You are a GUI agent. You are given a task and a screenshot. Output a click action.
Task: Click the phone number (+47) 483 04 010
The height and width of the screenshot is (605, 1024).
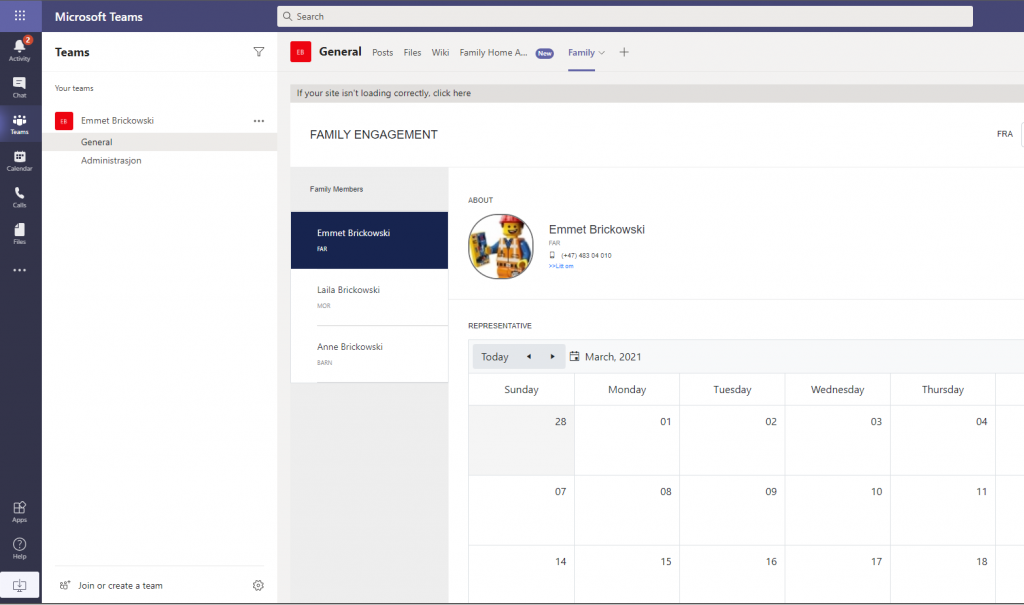(586, 255)
